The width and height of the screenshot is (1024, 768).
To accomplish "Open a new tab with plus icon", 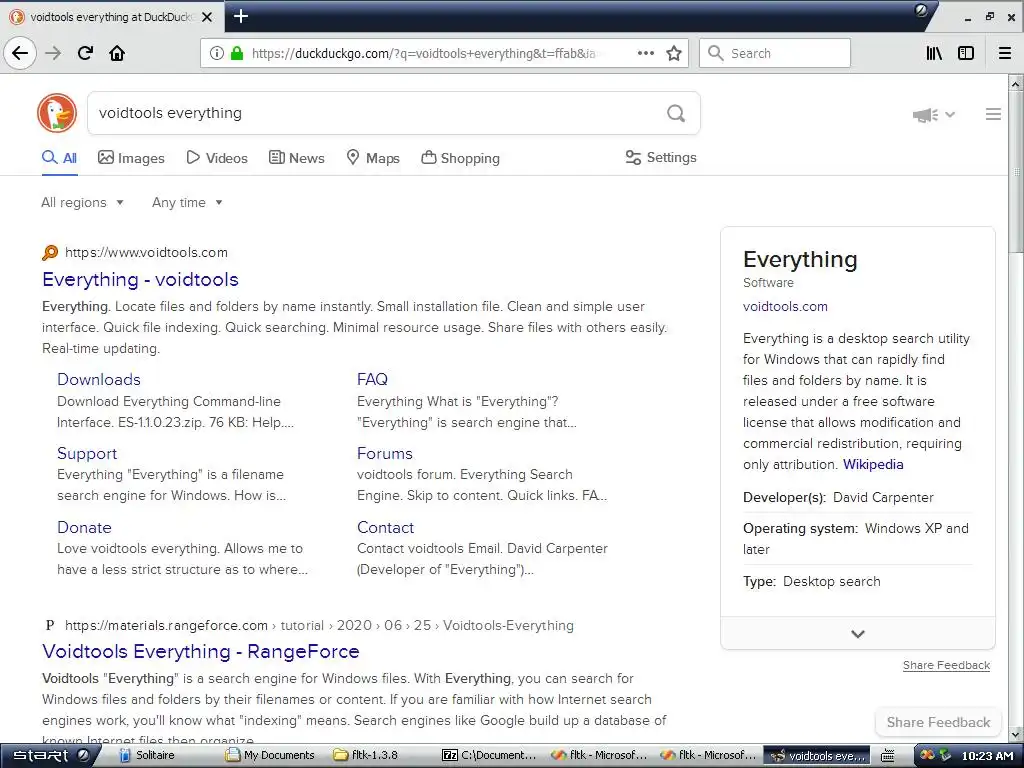I will 240,16.
